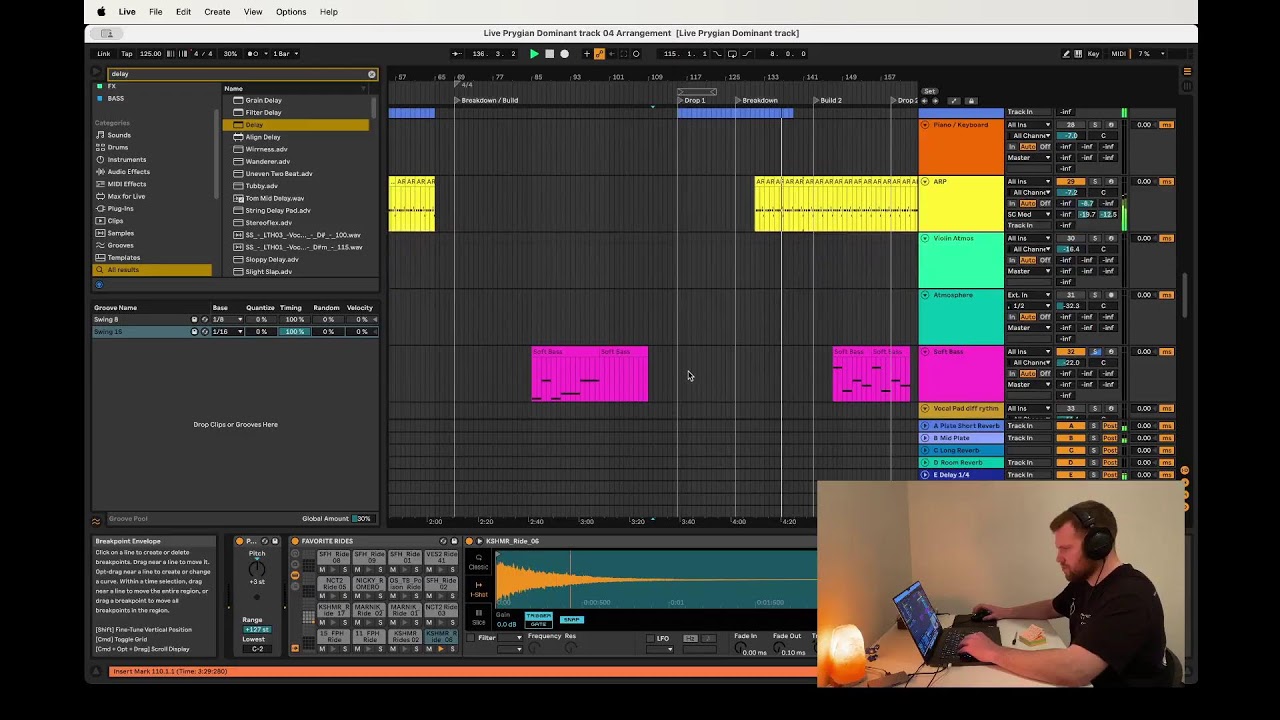
Task: Select 1-Shot mode in Simpler
Action: coord(479,589)
